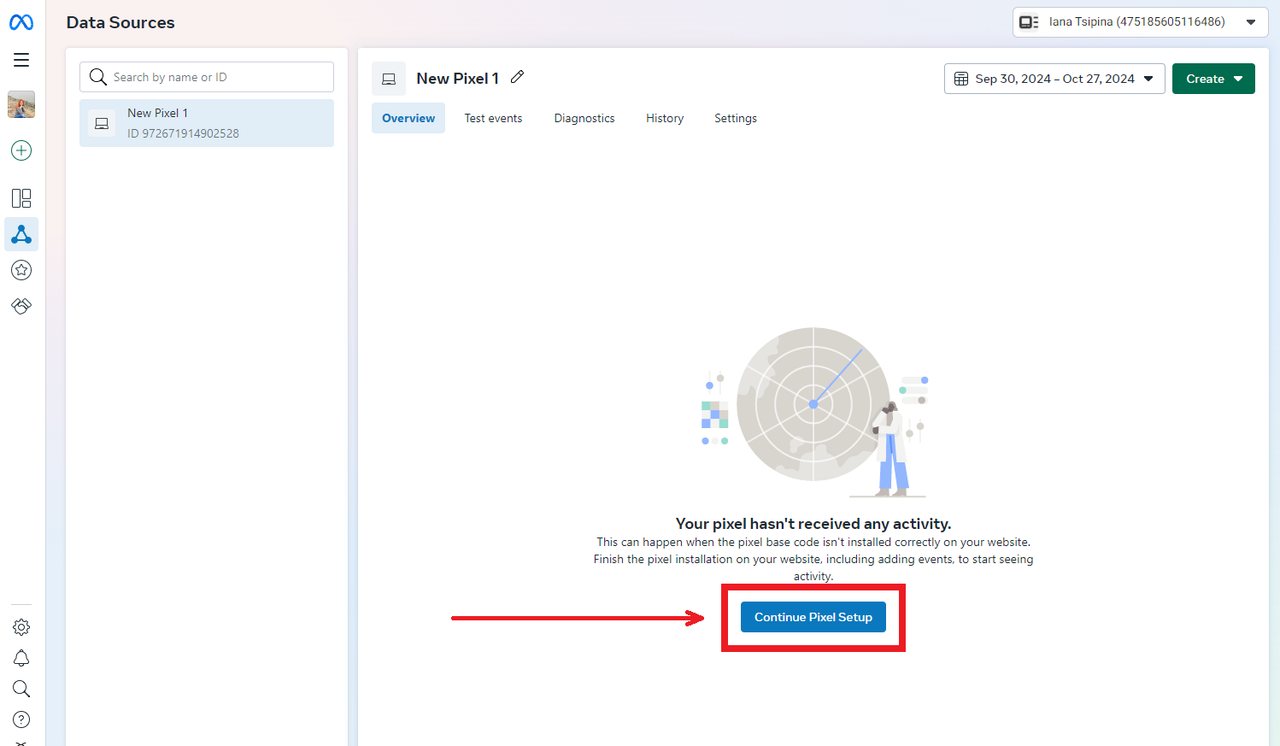The image size is (1280, 746).
Task: Click the pixel ID 972671914902528 text
Action: point(183,133)
